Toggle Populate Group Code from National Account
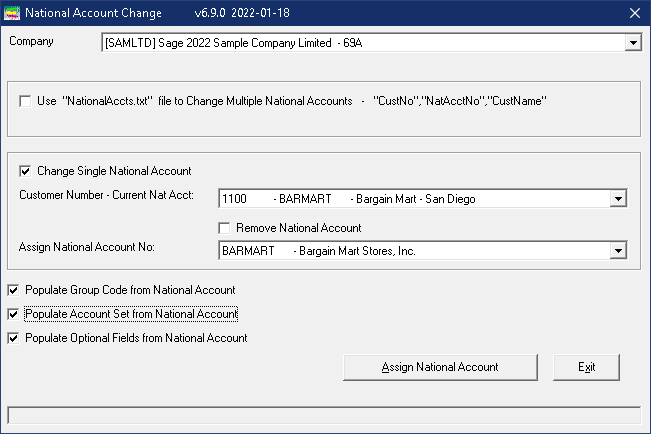This screenshot has height=434, width=651. pos(13,290)
